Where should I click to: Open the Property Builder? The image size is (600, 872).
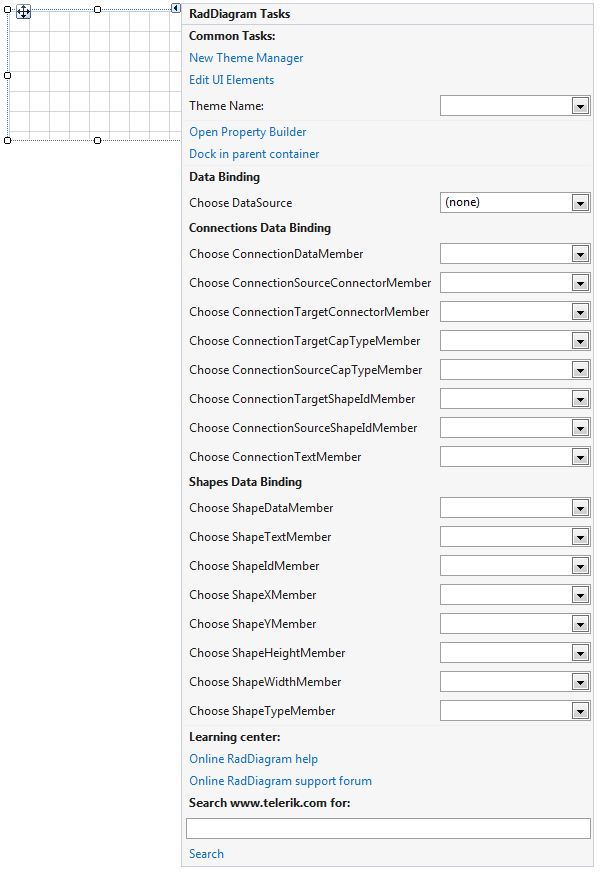pyautogui.click(x=247, y=131)
